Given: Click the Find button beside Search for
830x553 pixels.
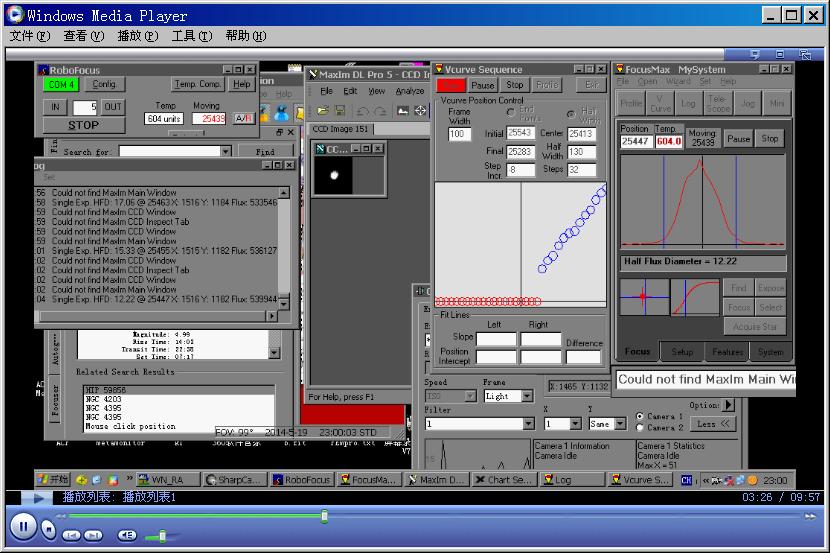Looking at the screenshot, I should 265,152.
